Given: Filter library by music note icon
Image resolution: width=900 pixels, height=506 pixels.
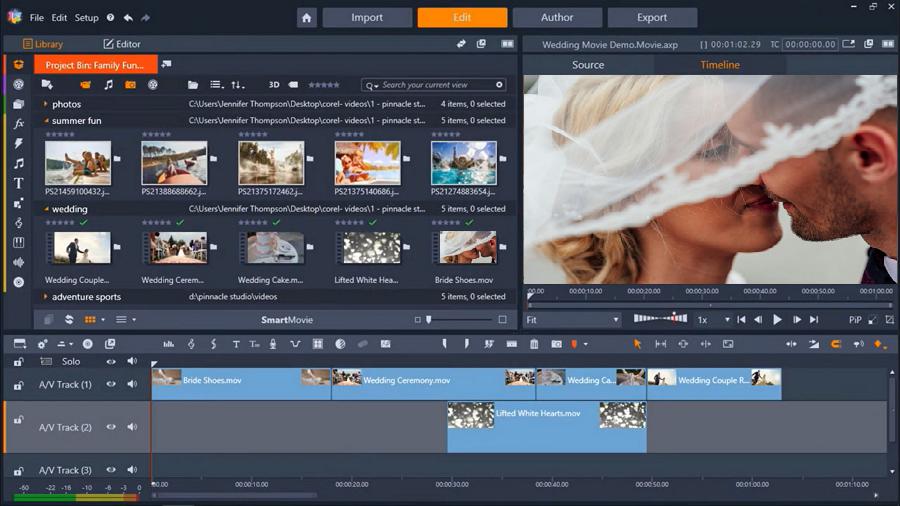Looking at the screenshot, I should (x=108, y=85).
